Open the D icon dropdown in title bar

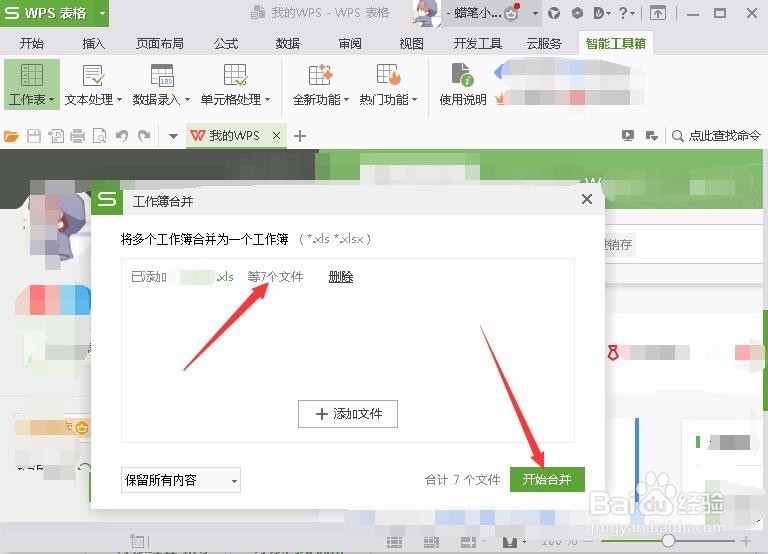pos(601,13)
